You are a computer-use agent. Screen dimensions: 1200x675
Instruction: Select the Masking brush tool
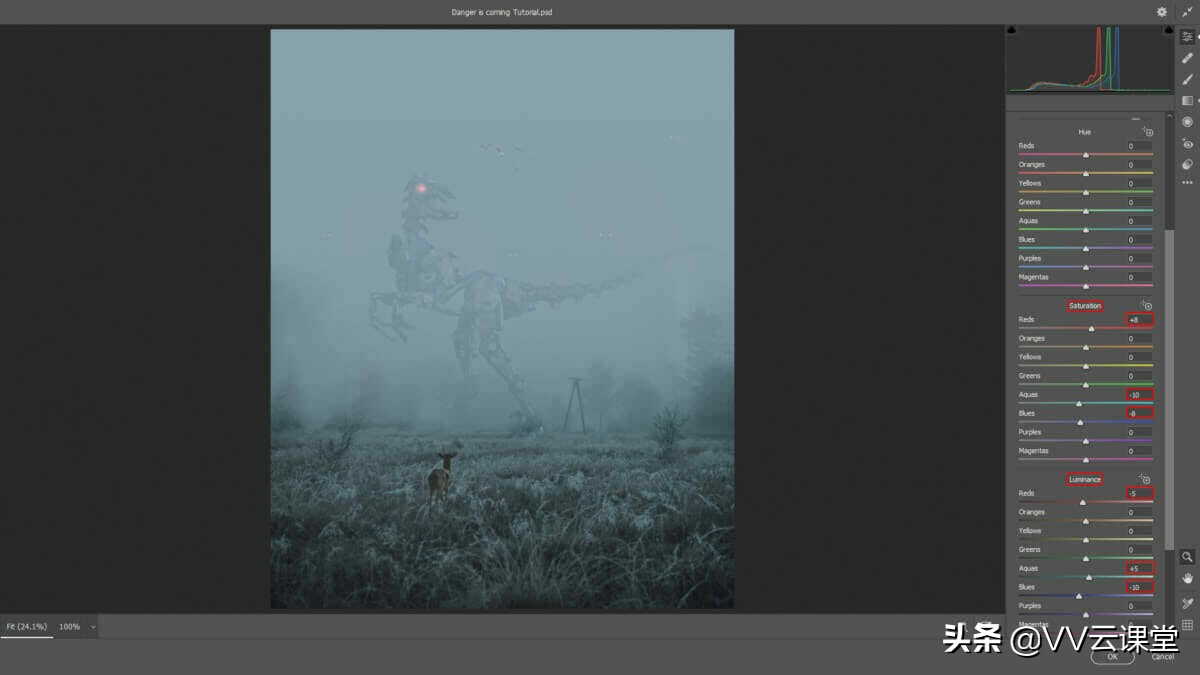[x=1188, y=79]
